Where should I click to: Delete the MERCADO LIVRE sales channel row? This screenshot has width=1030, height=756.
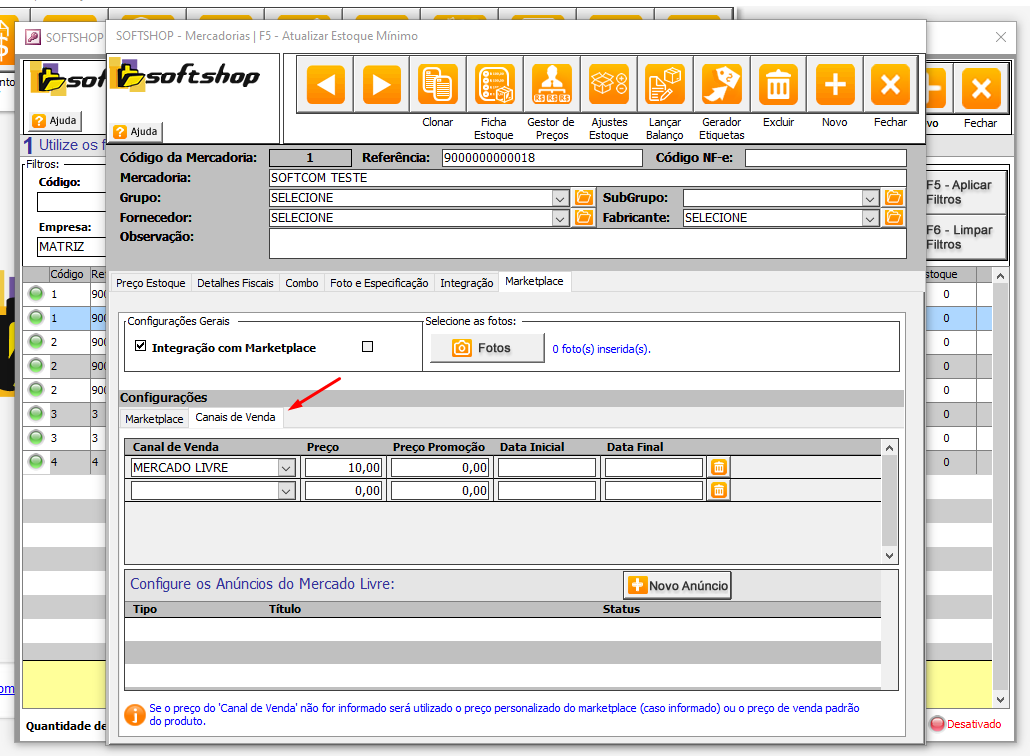click(x=719, y=467)
